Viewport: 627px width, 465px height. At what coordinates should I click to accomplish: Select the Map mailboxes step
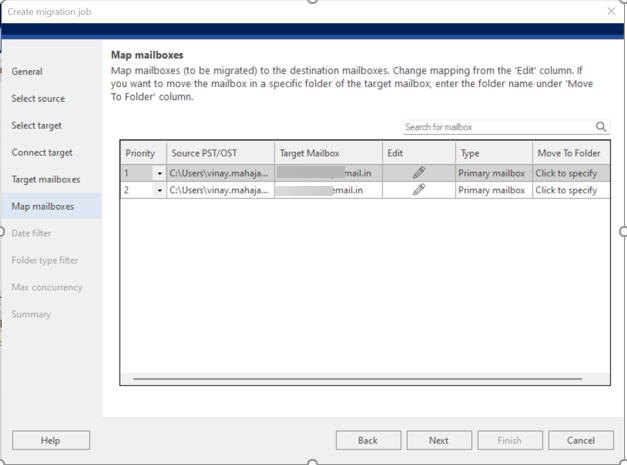[51, 206]
